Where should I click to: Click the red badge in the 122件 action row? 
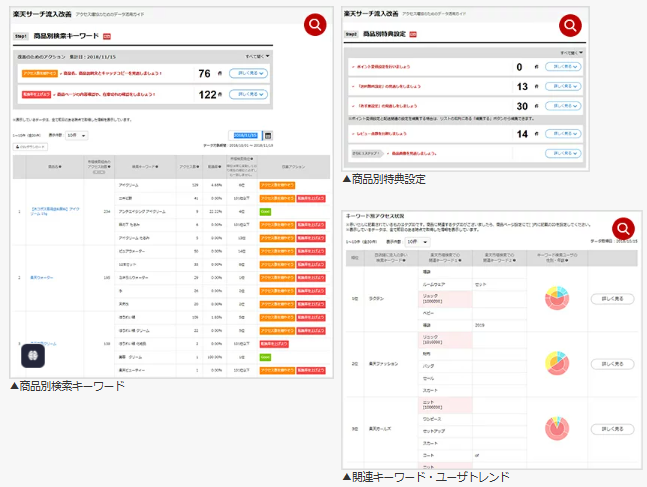(36, 95)
